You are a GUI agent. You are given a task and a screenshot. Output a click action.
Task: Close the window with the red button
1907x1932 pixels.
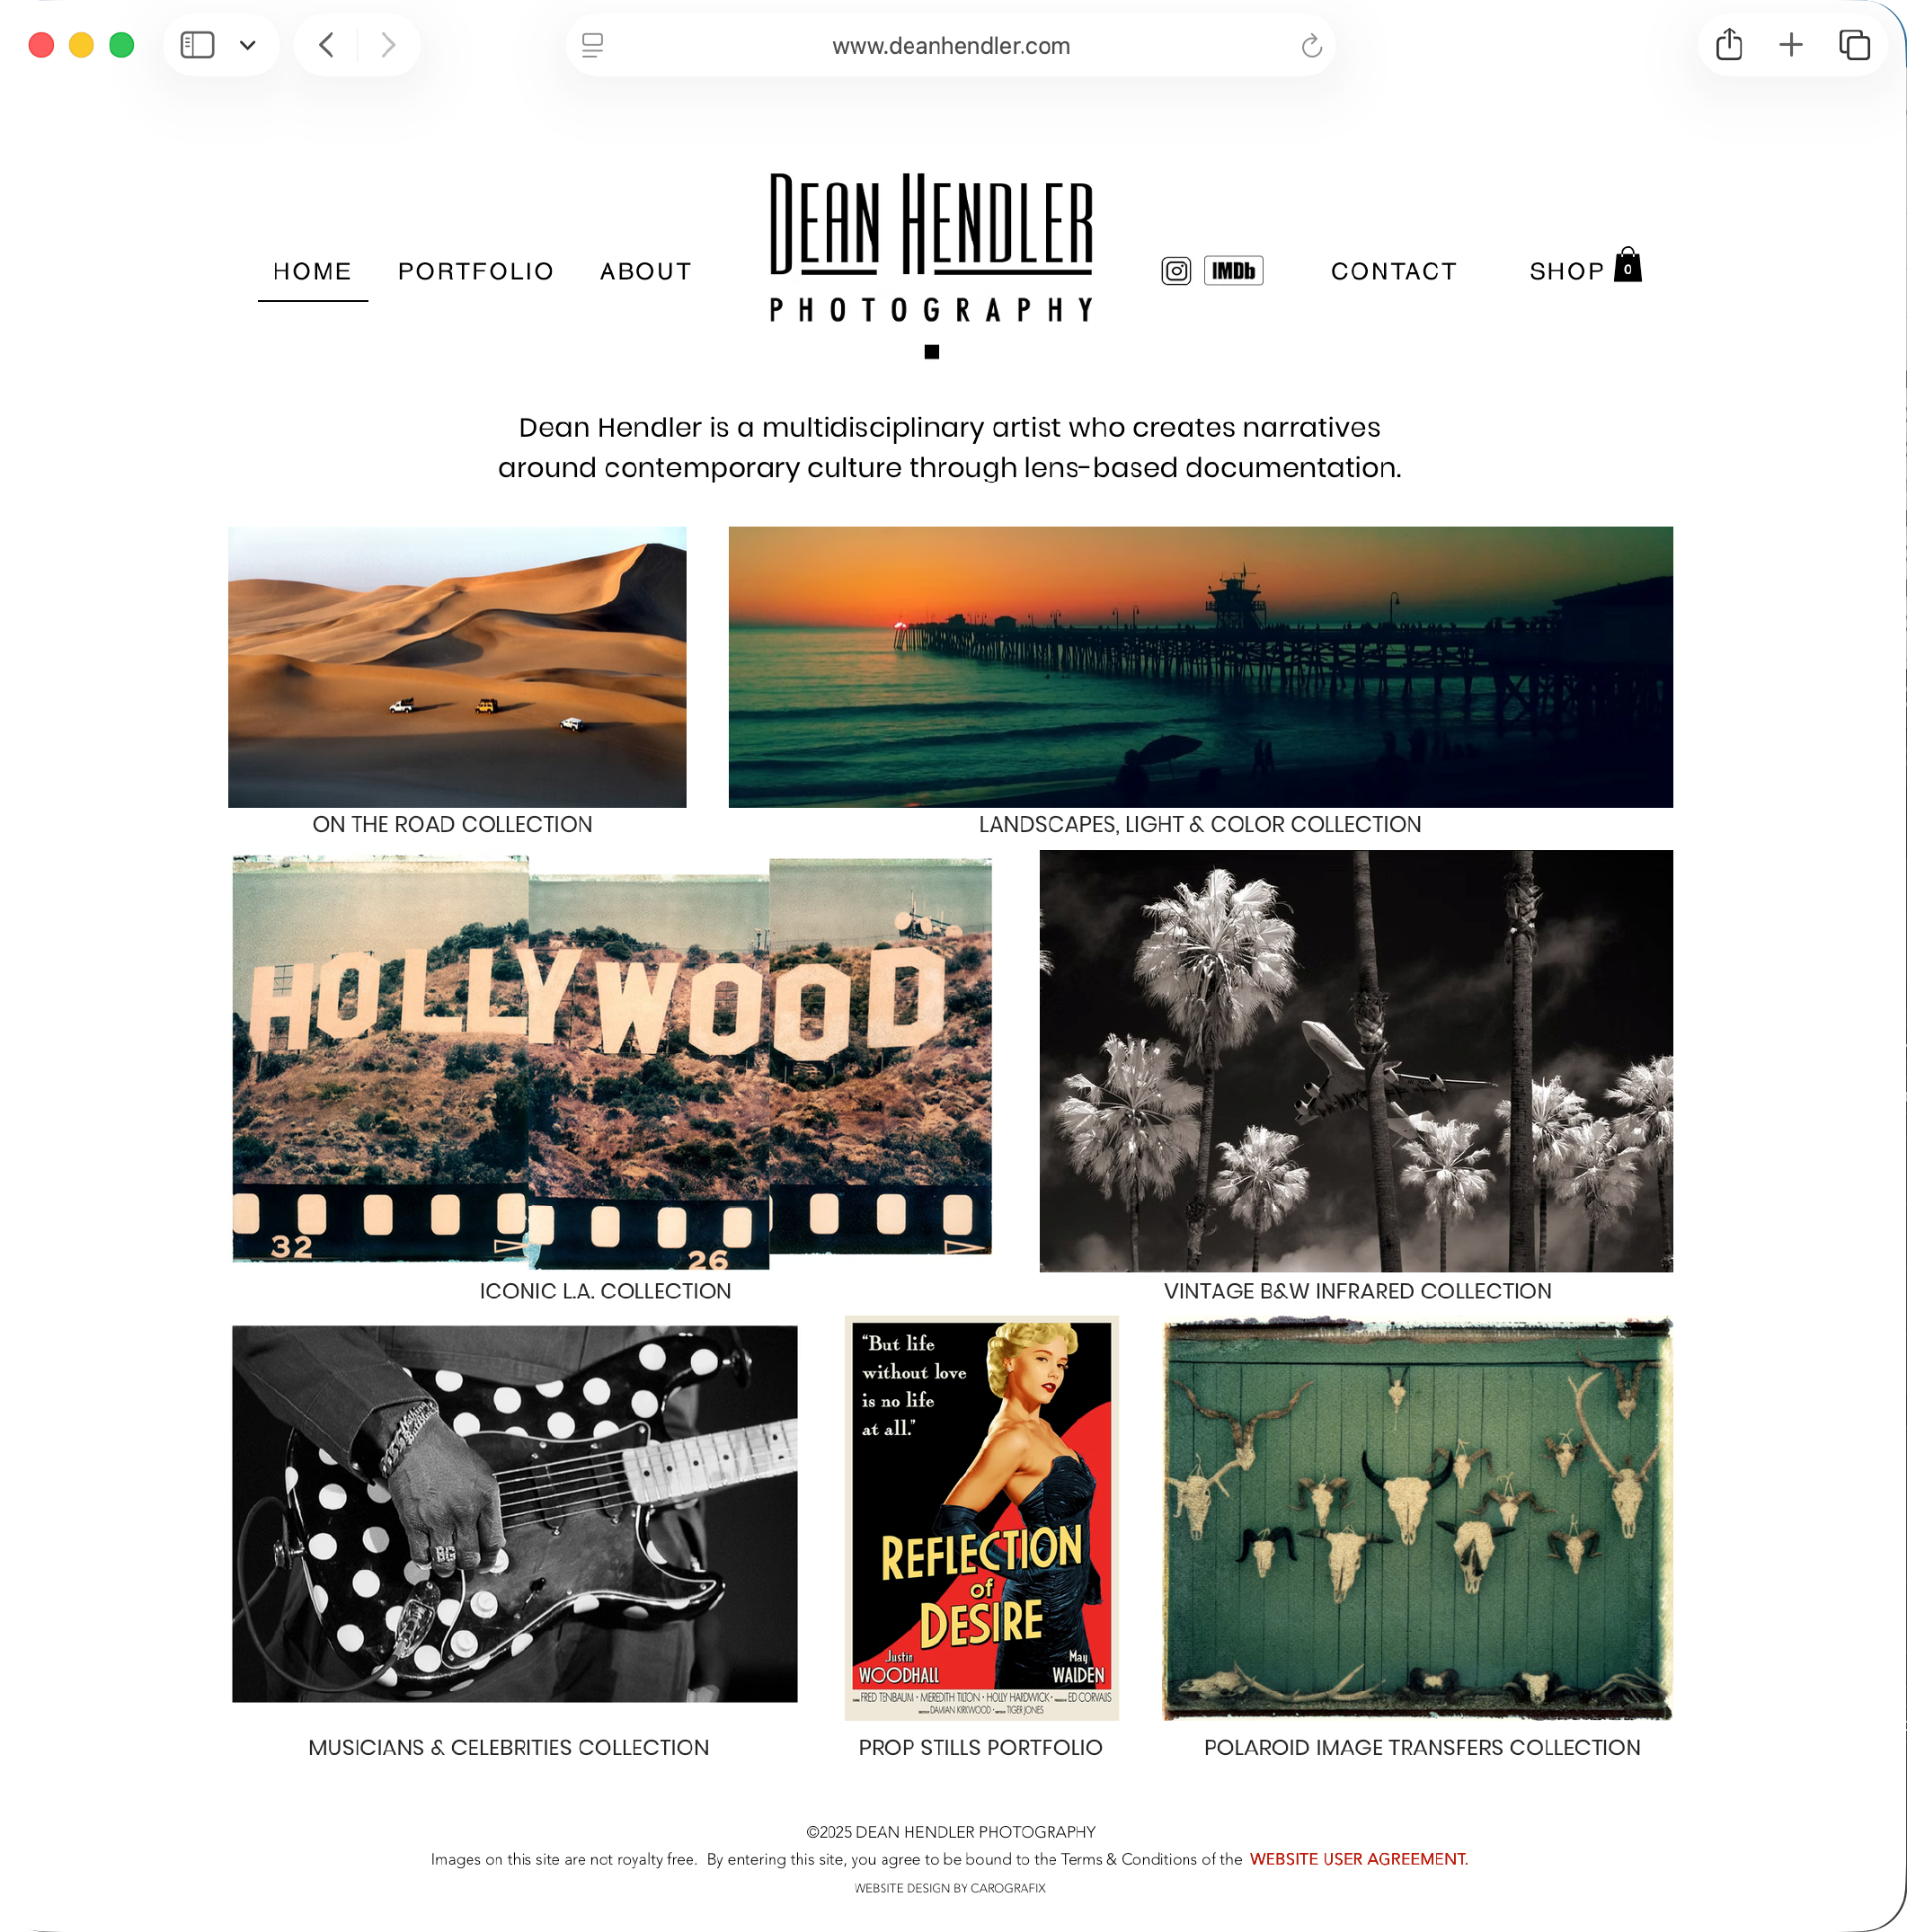pos(41,45)
